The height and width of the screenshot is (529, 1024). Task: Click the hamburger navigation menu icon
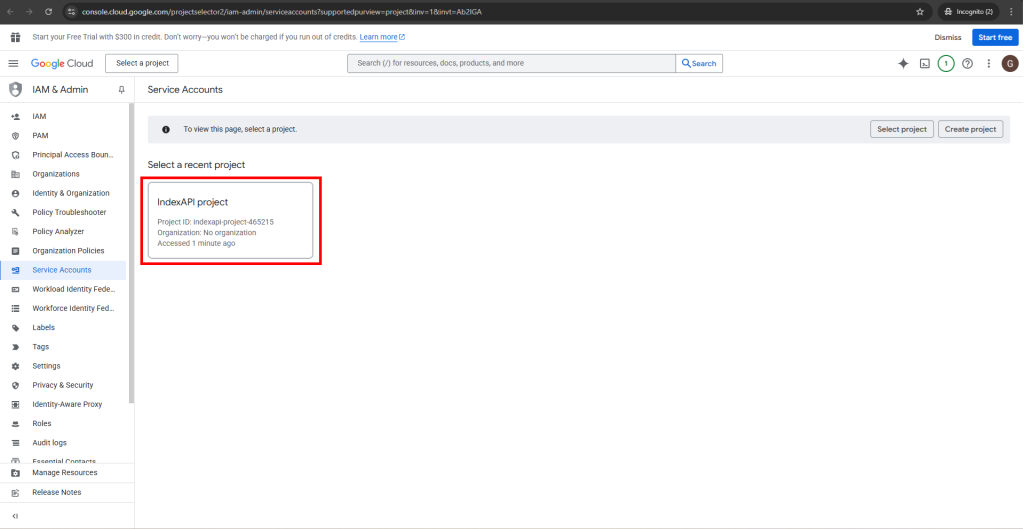pos(14,63)
